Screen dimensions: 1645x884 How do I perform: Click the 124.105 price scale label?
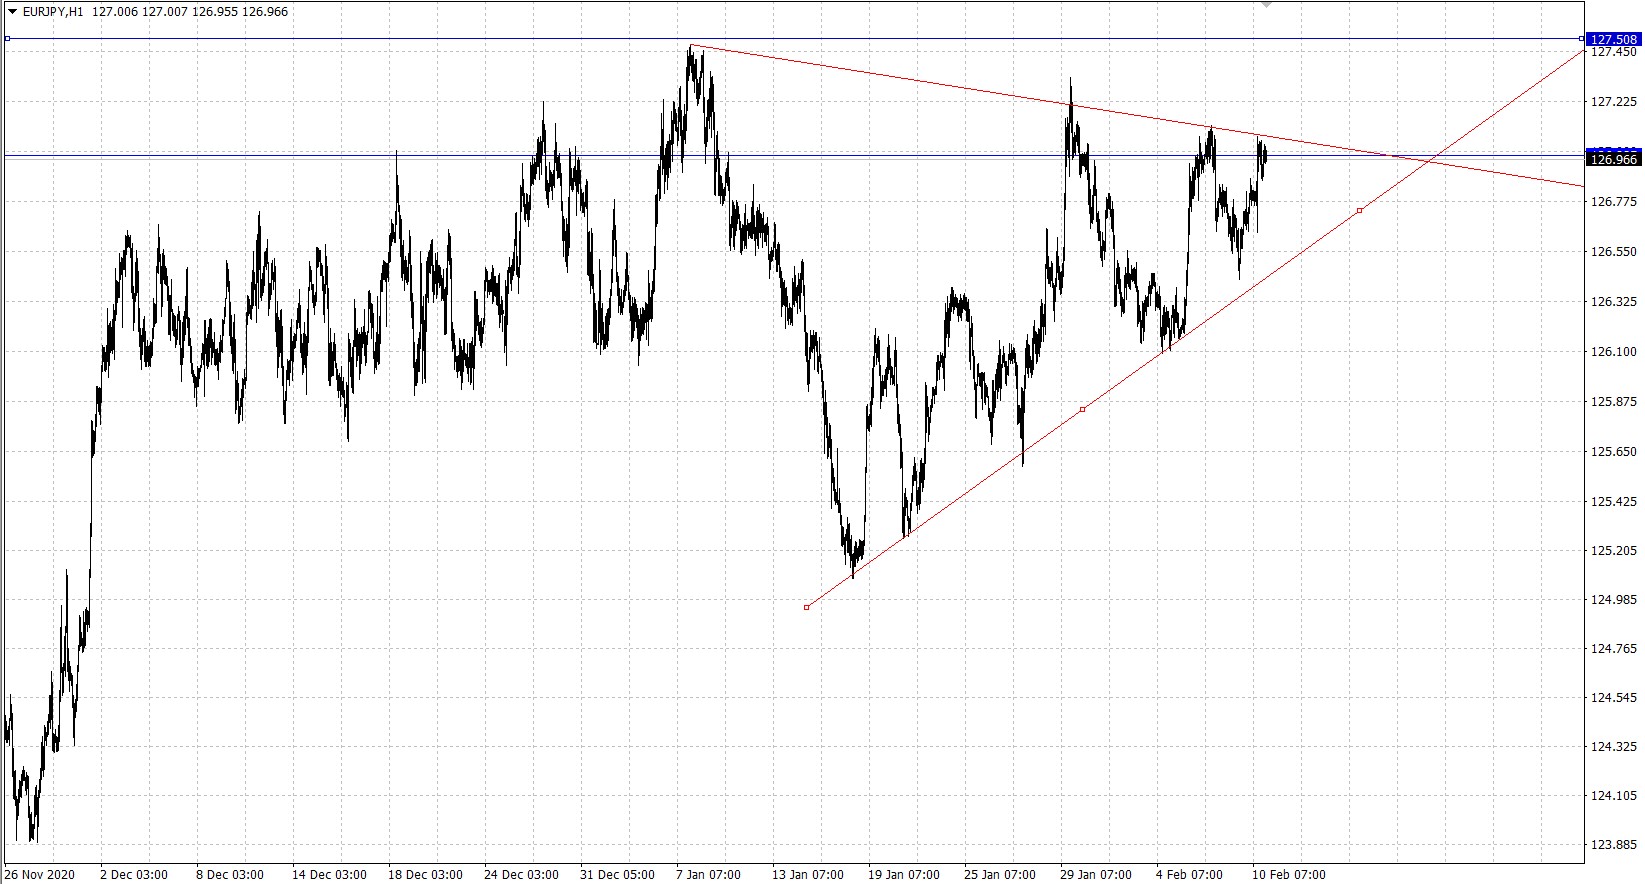click(1614, 796)
